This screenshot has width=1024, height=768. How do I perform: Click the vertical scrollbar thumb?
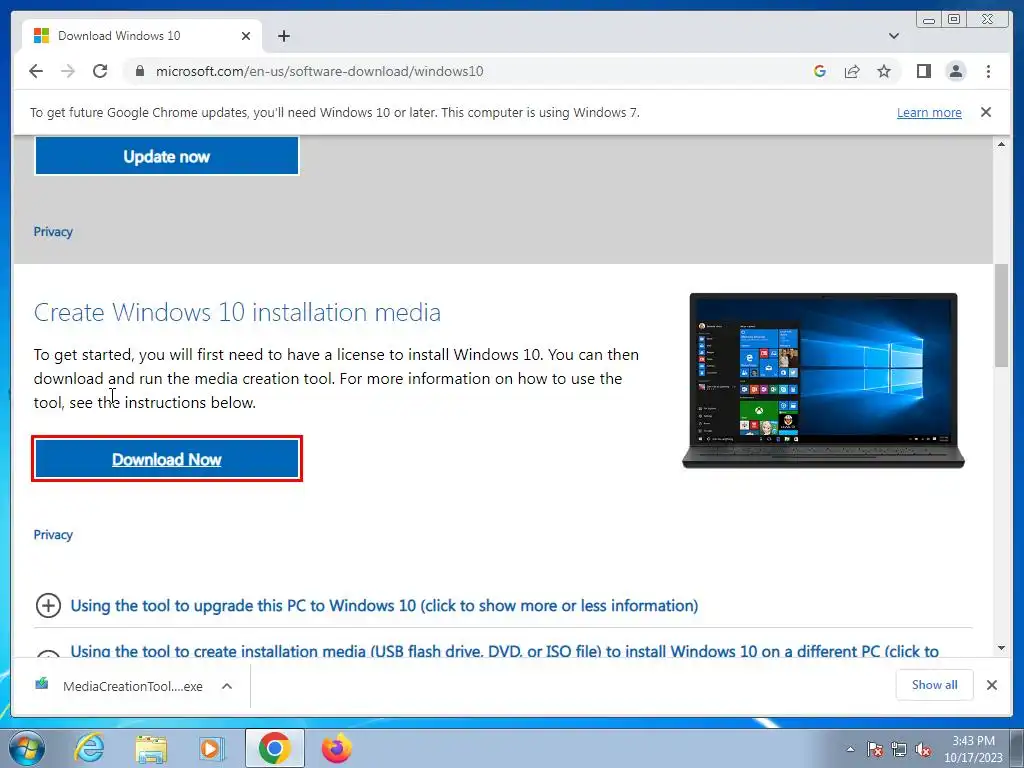pyautogui.click(x=1001, y=315)
